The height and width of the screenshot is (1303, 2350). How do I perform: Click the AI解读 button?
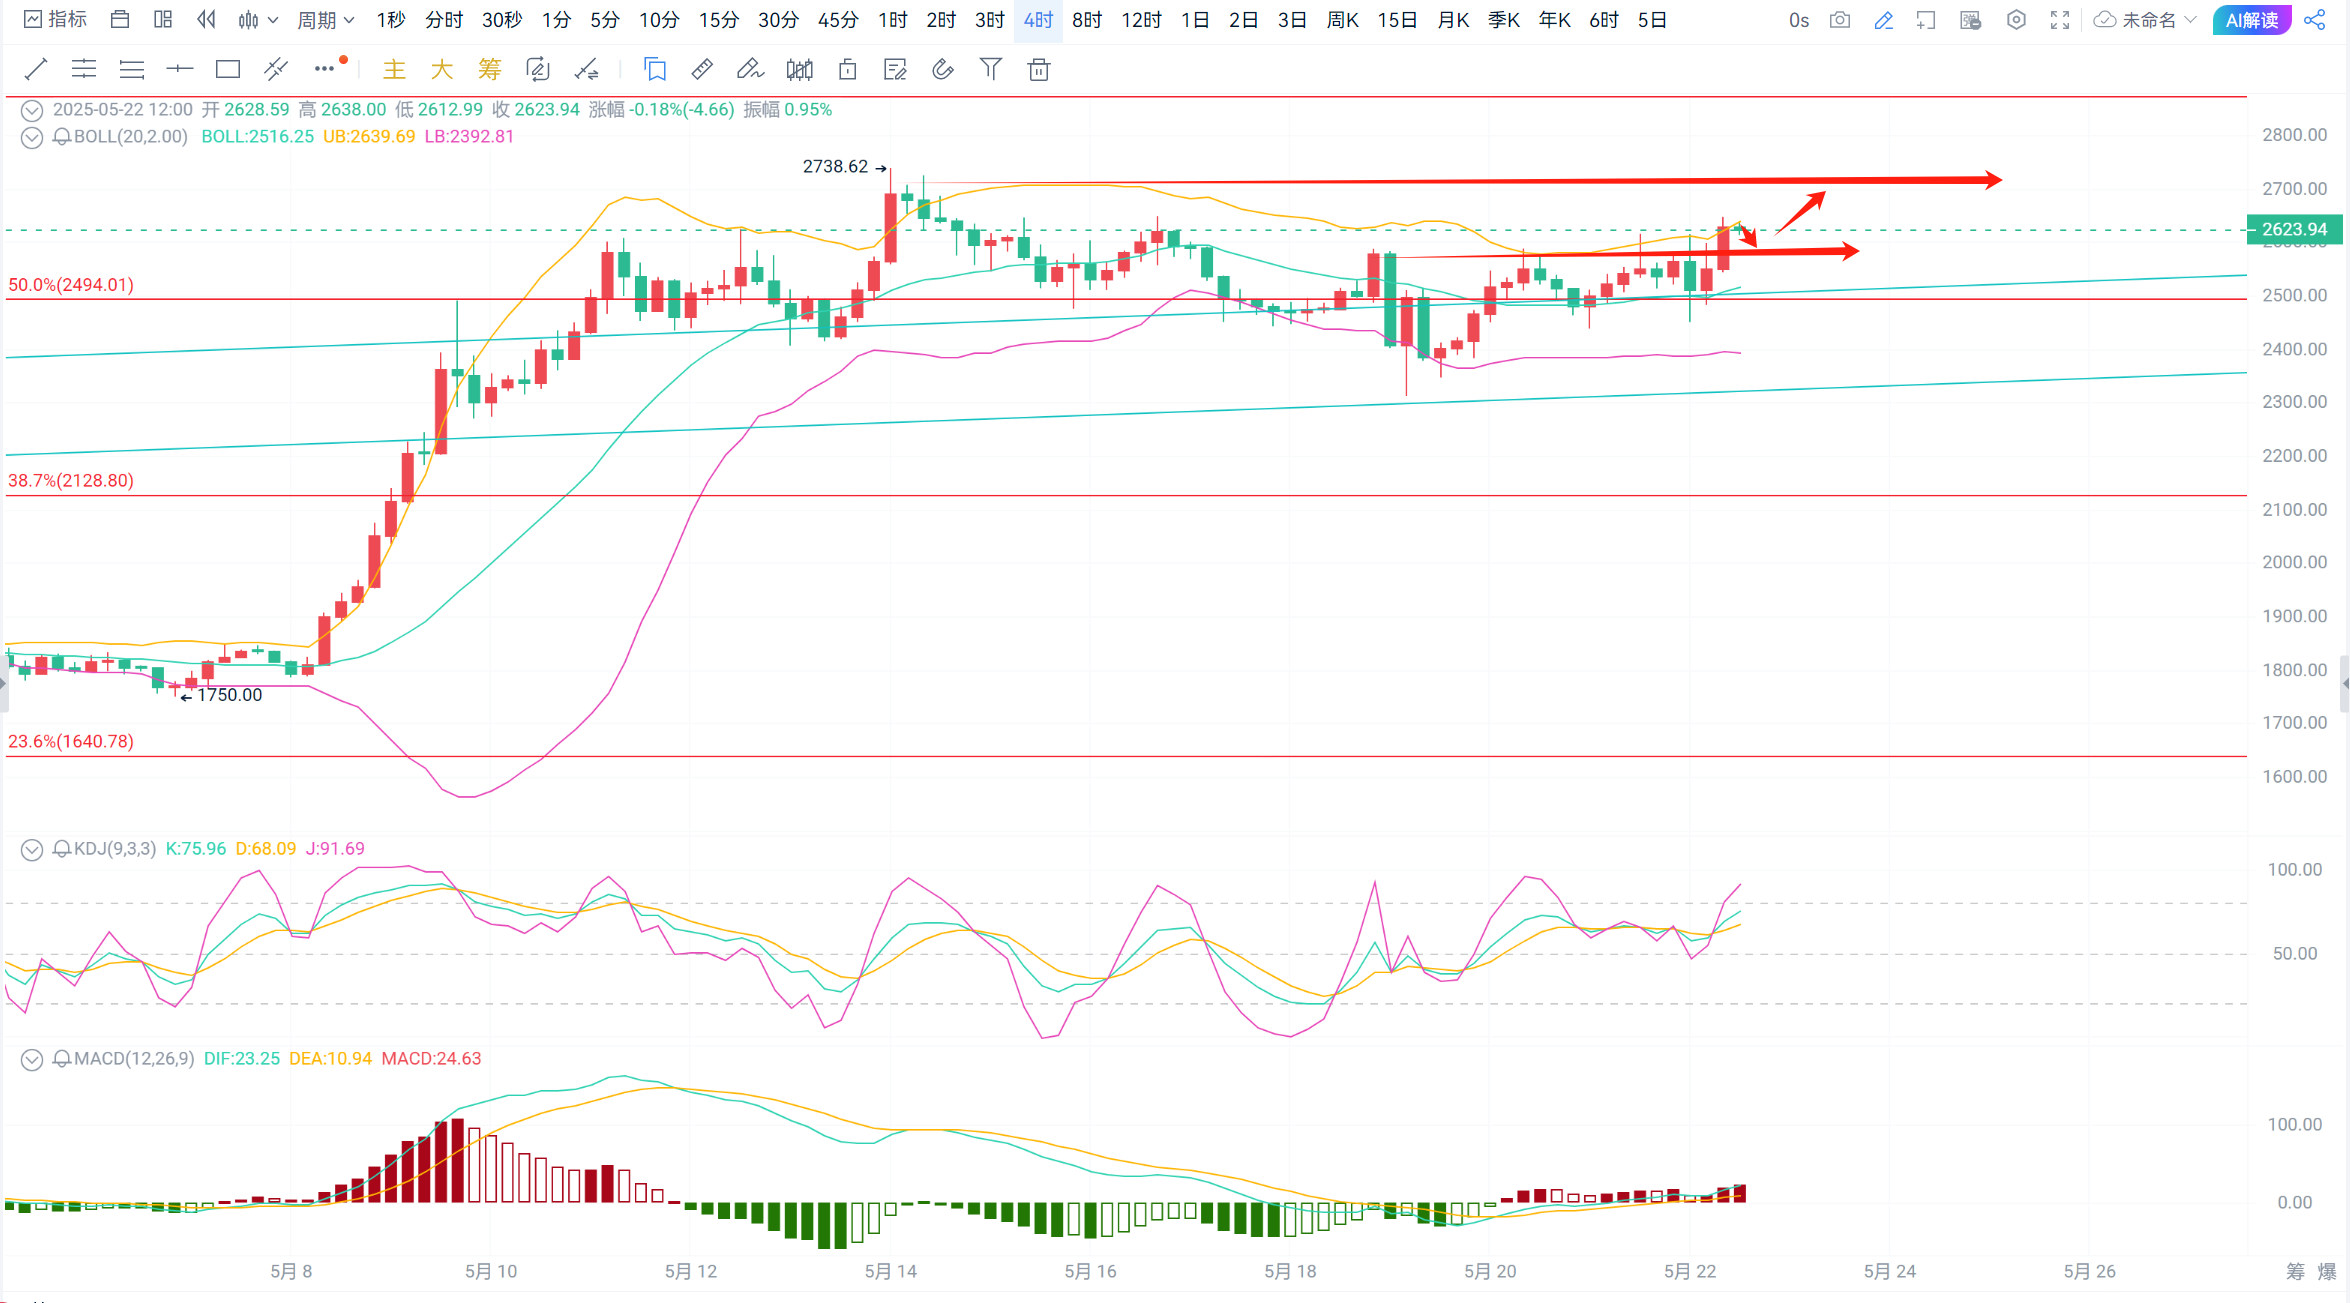(x=2252, y=19)
